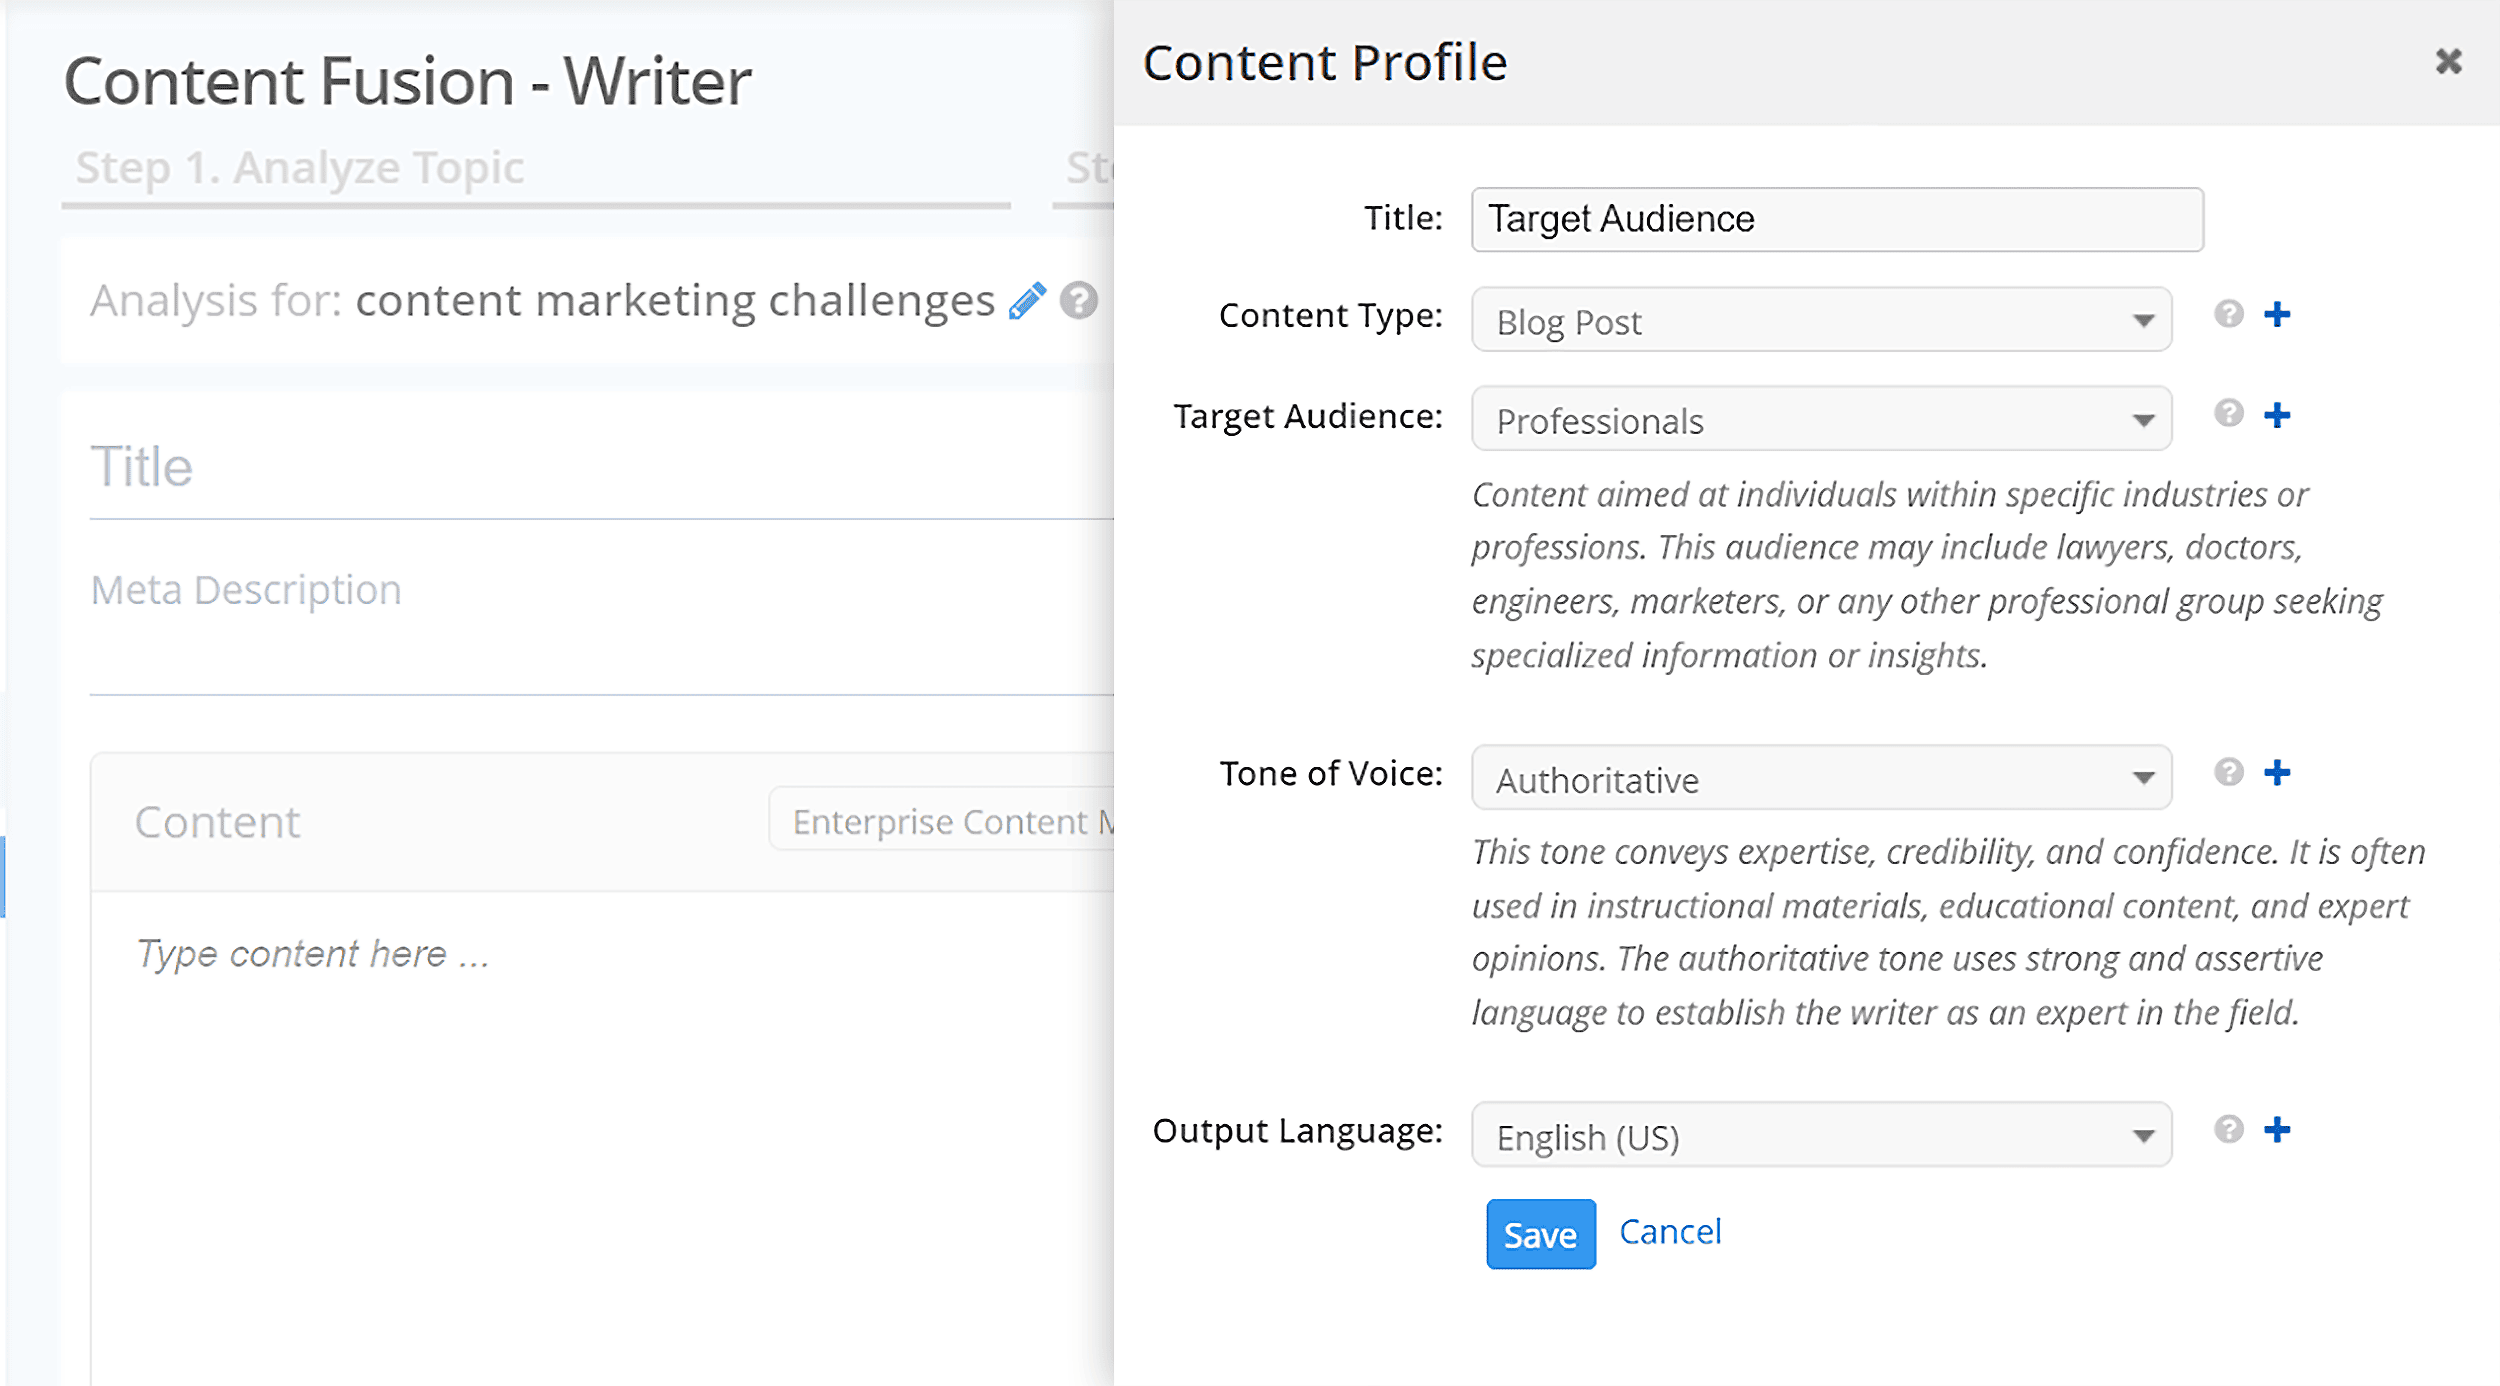
Task: Add new Tone of Voice with plus icon
Action: [2277, 772]
